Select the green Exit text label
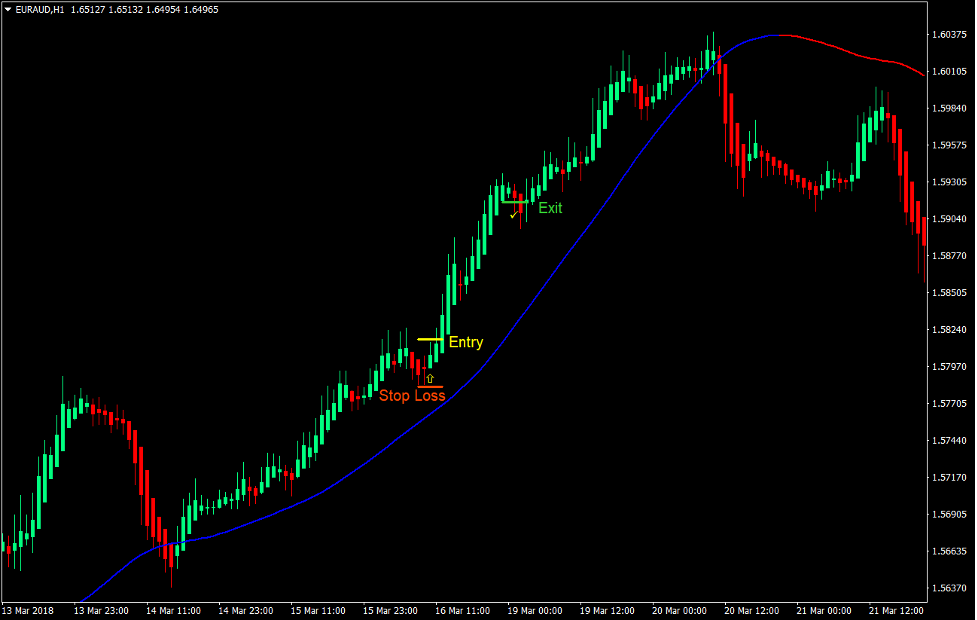The width and height of the screenshot is (977, 620). [x=550, y=208]
